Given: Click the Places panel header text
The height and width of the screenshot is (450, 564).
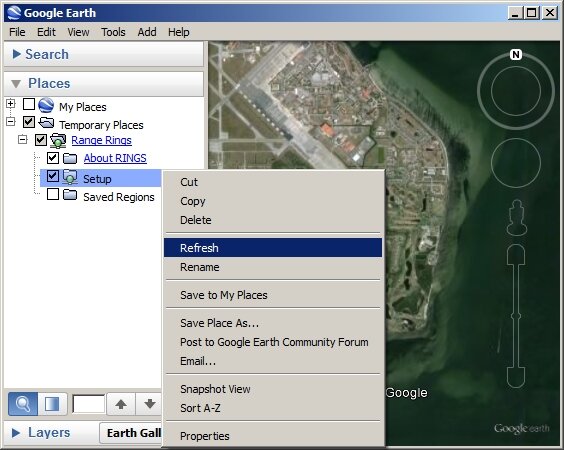Looking at the screenshot, I should (x=49, y=83).
